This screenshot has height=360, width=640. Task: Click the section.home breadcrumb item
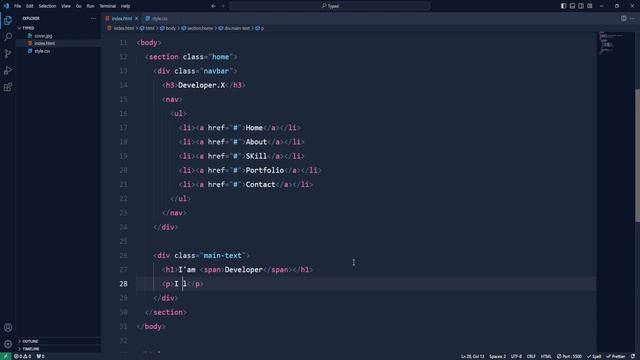(198, 28)
